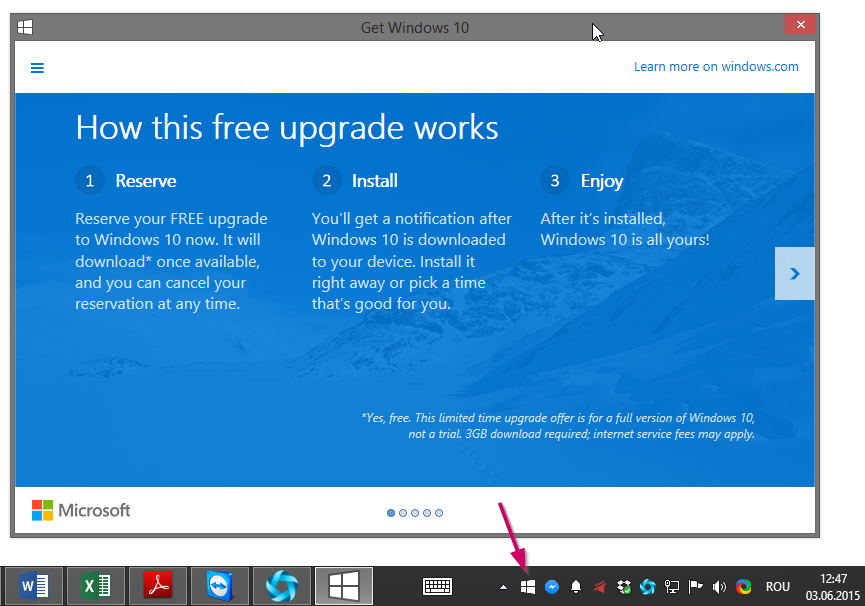
Task: Open Word from the taskbar
Action: pos(34,586)
